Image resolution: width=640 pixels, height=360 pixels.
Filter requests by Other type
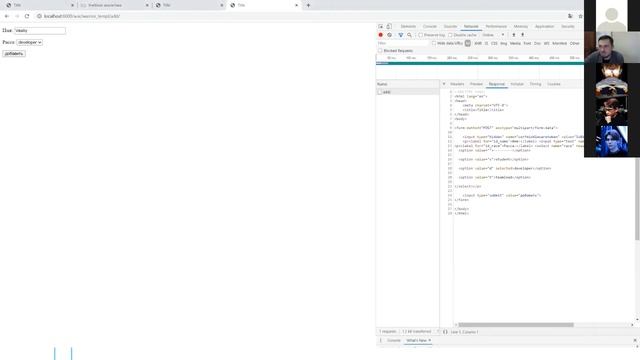pyautogui.click(x=574, y=43)
